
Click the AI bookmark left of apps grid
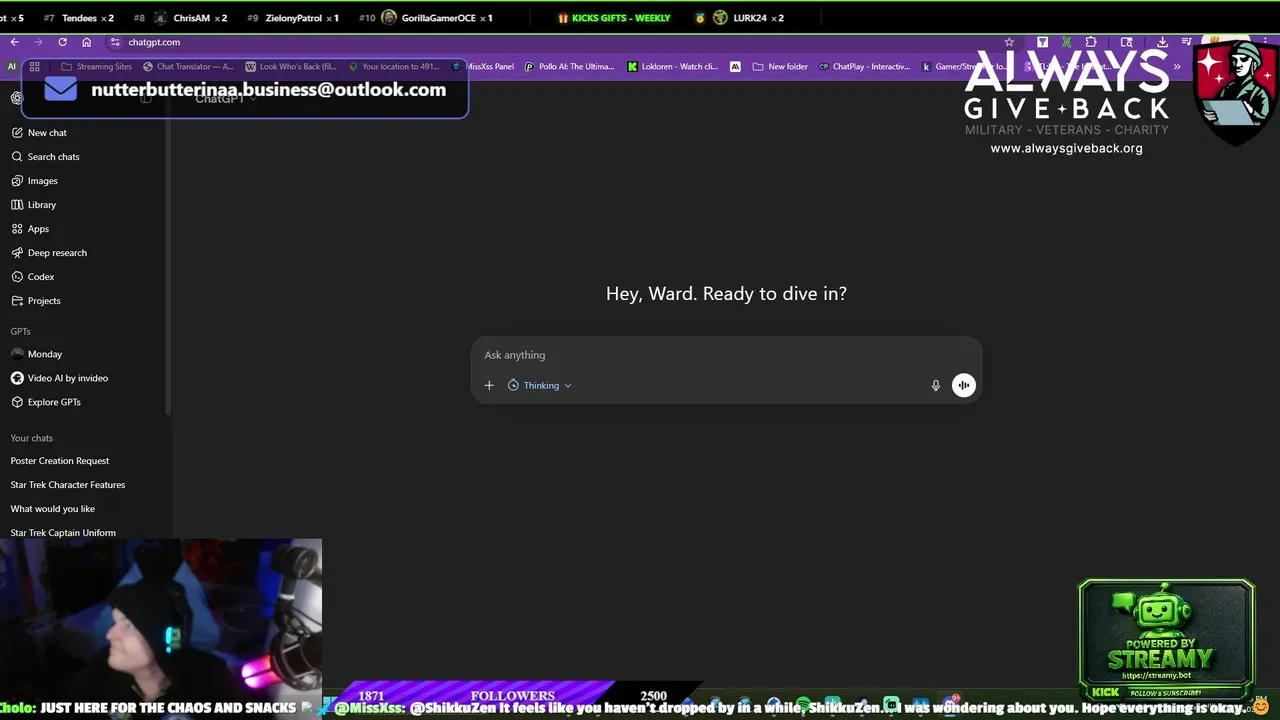pyautogui.click(x=12, y=67)
